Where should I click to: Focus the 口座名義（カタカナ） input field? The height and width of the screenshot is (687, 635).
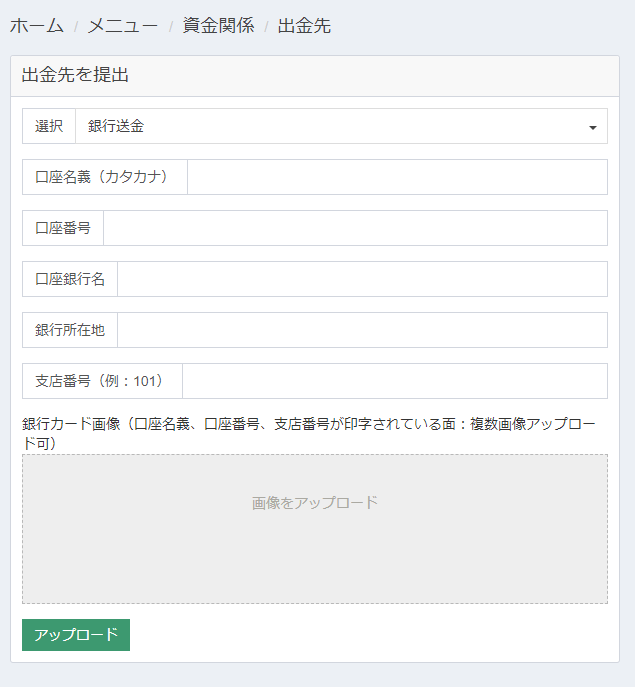pos(397,177)
